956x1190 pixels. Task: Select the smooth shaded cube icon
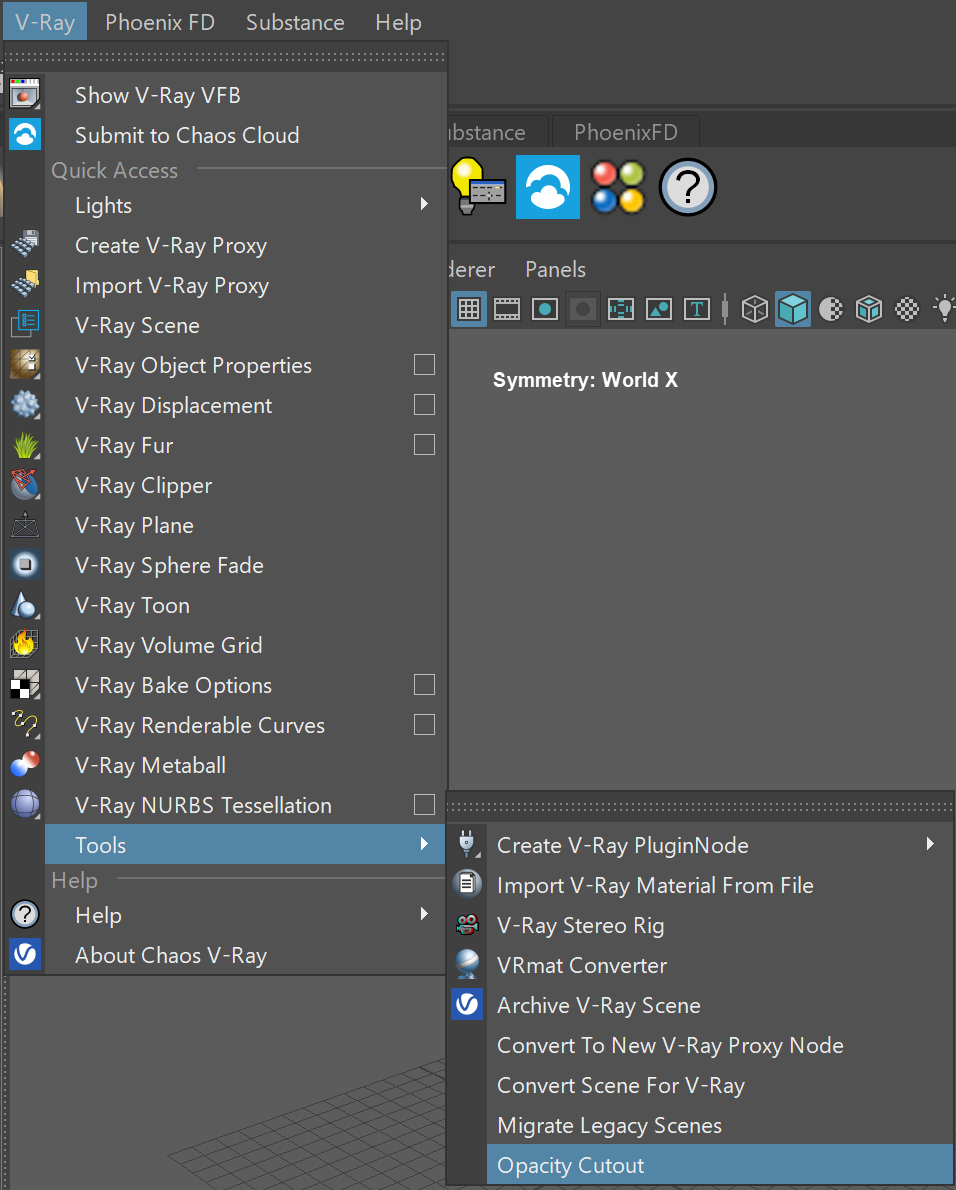point(793,309)
